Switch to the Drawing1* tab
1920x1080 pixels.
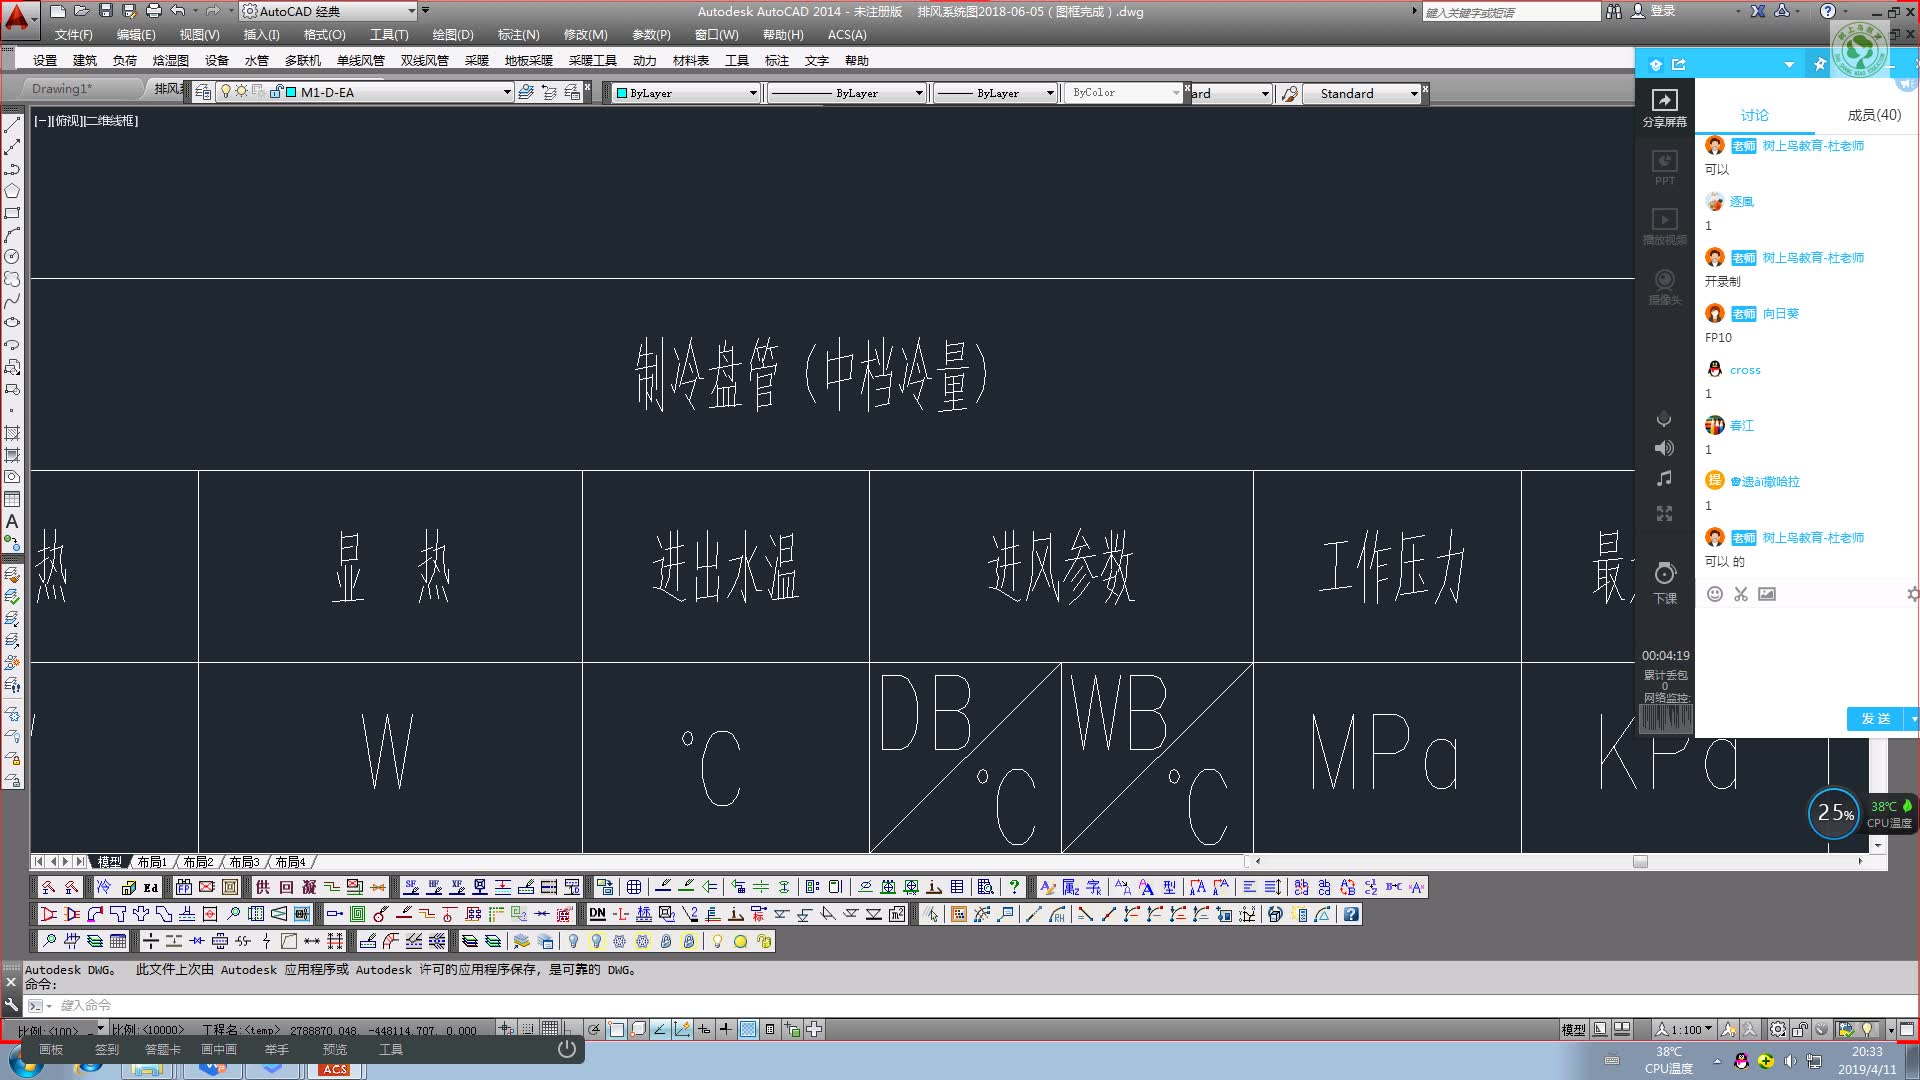point(62,89)
